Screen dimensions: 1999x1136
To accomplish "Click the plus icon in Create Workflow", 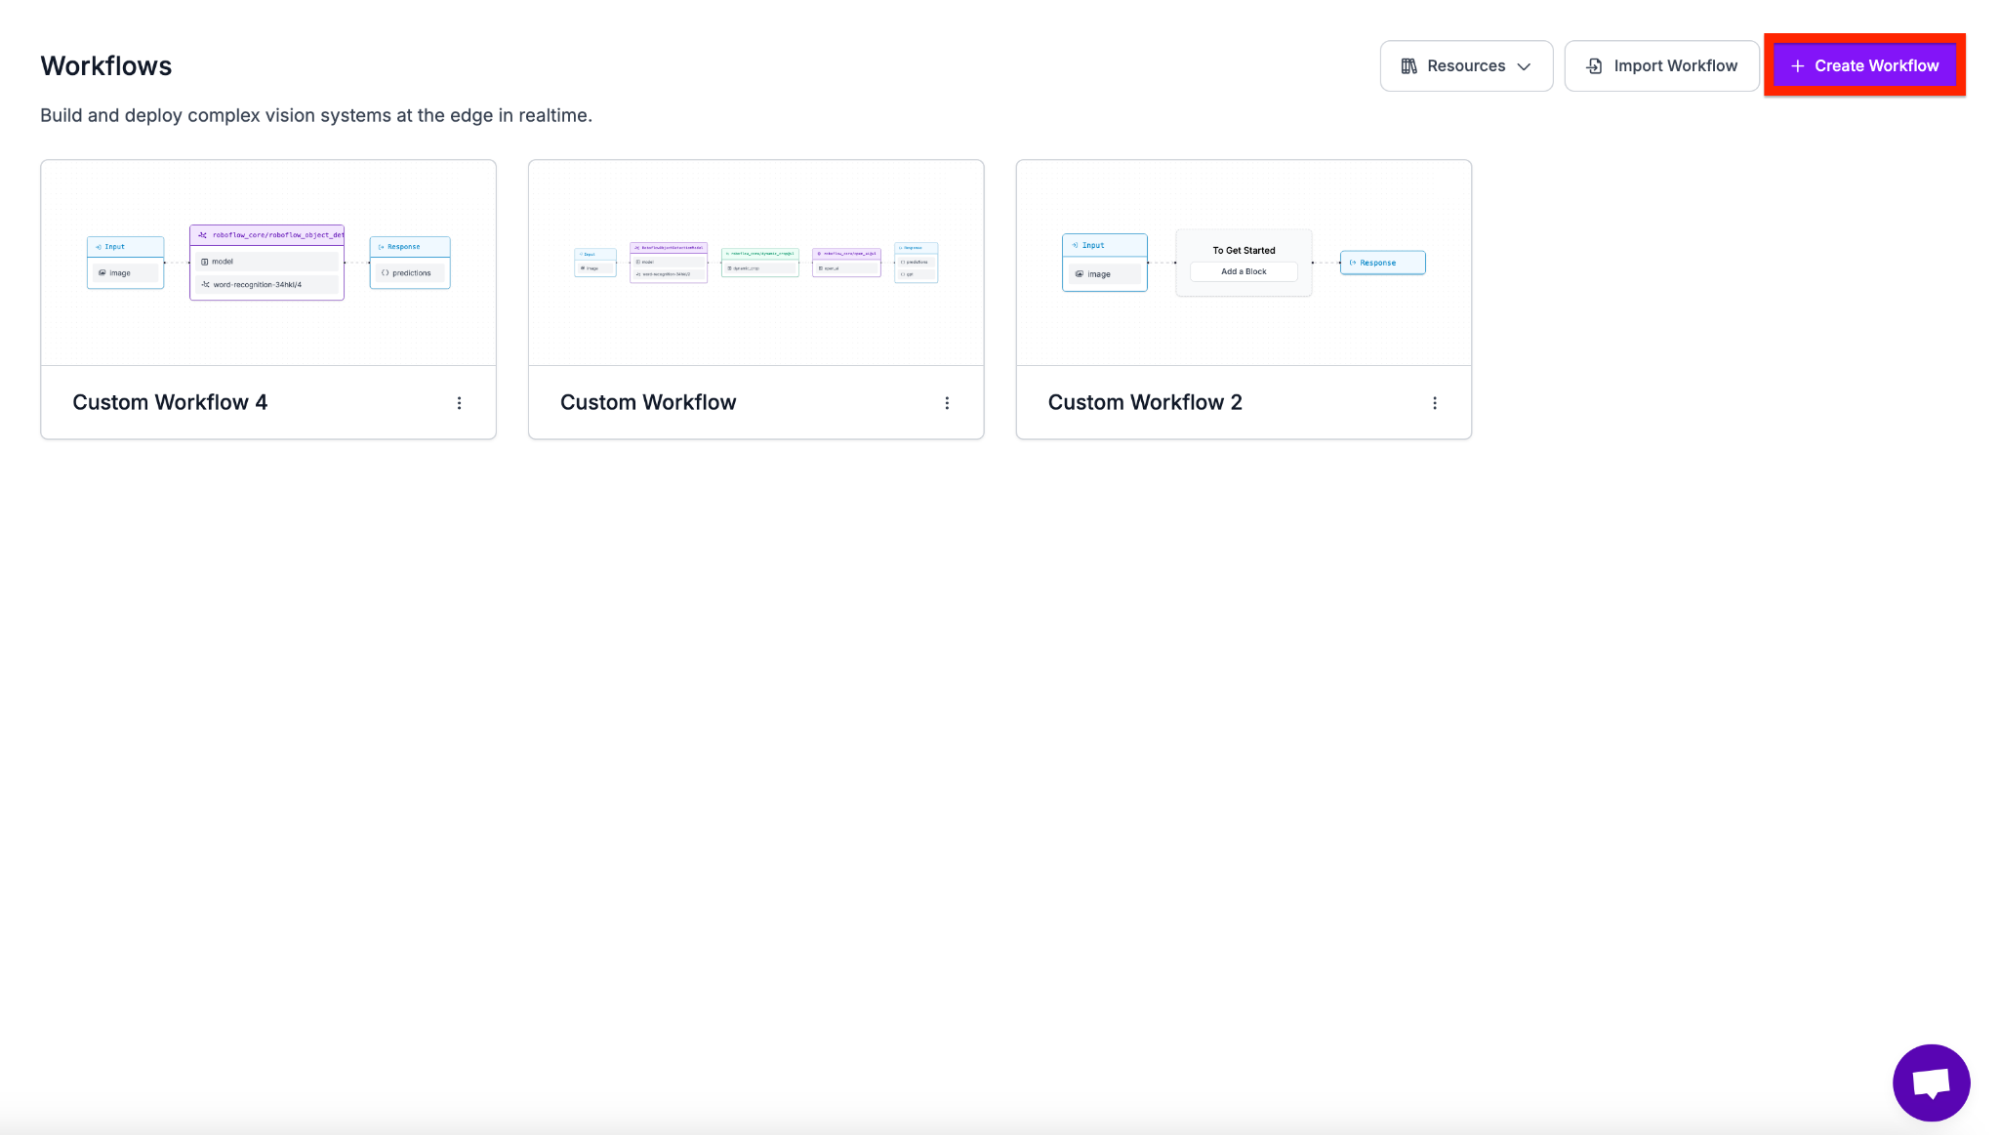I will (1797, 66).
